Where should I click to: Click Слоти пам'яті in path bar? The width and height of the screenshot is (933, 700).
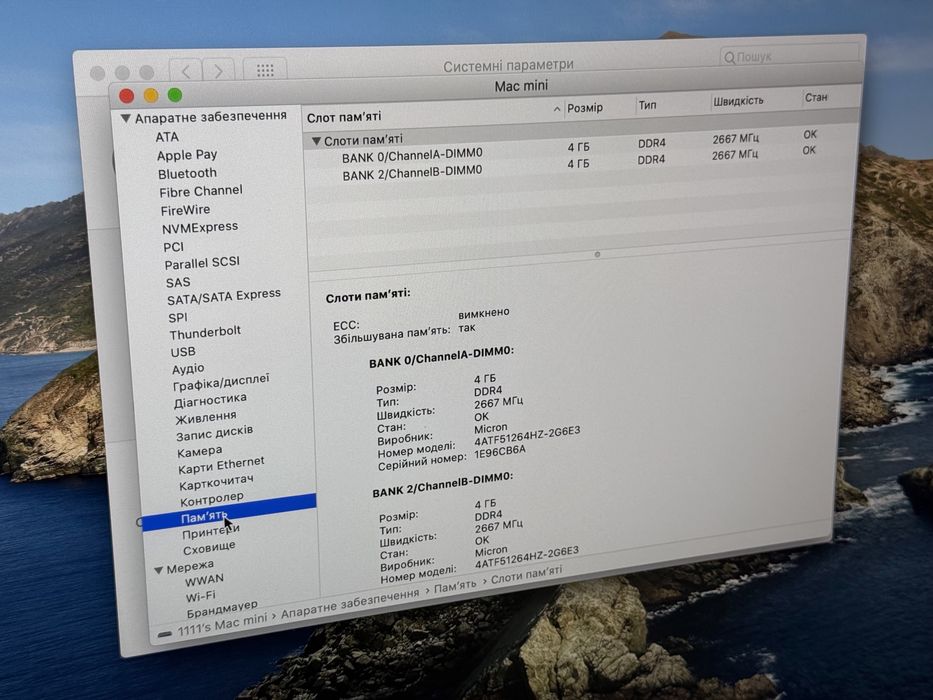[527, 575]
